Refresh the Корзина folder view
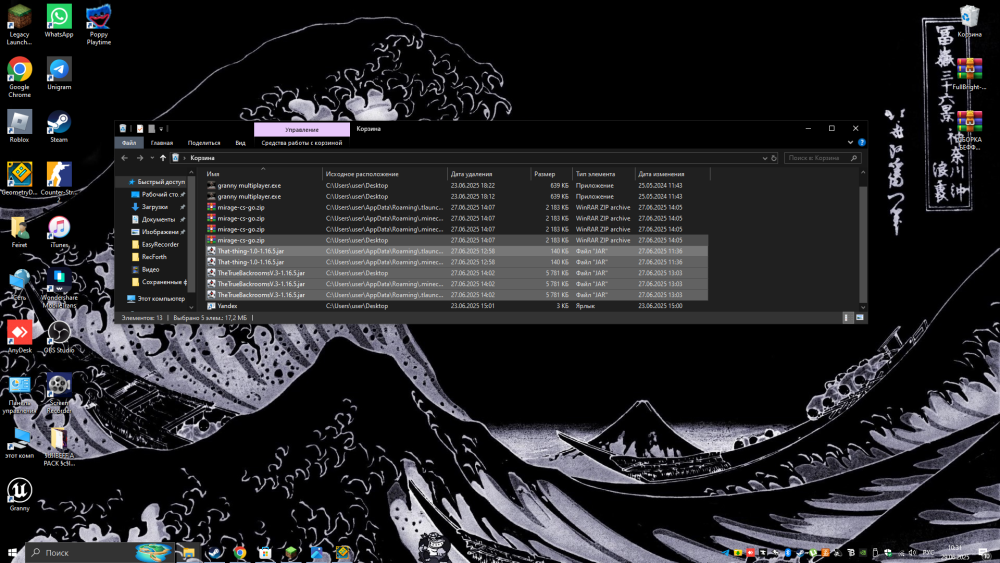1000x563 pixels. tap(774, 158)
